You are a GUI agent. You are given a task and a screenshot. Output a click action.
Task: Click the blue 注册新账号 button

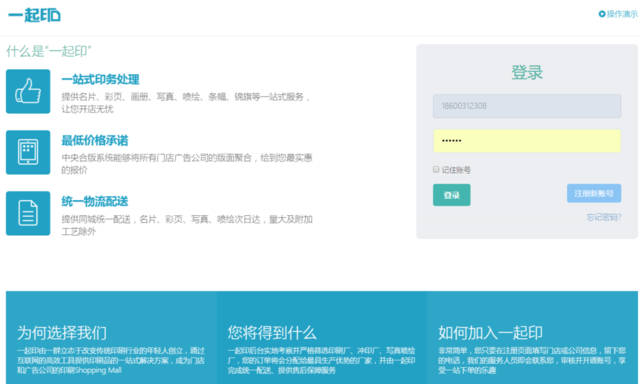pos(594,193)
